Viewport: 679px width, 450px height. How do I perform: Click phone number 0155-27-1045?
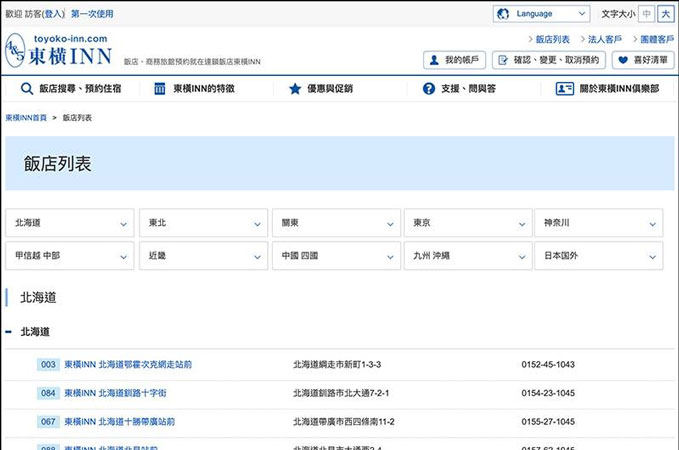pyautogui.click(x=548, y=422)
